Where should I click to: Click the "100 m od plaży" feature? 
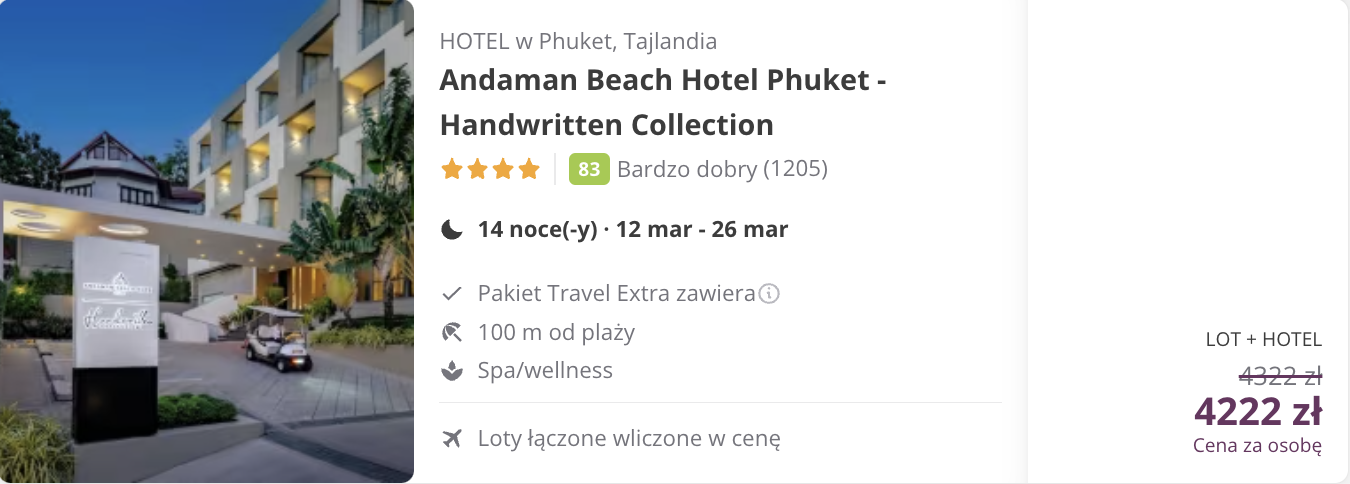[556, 332]
